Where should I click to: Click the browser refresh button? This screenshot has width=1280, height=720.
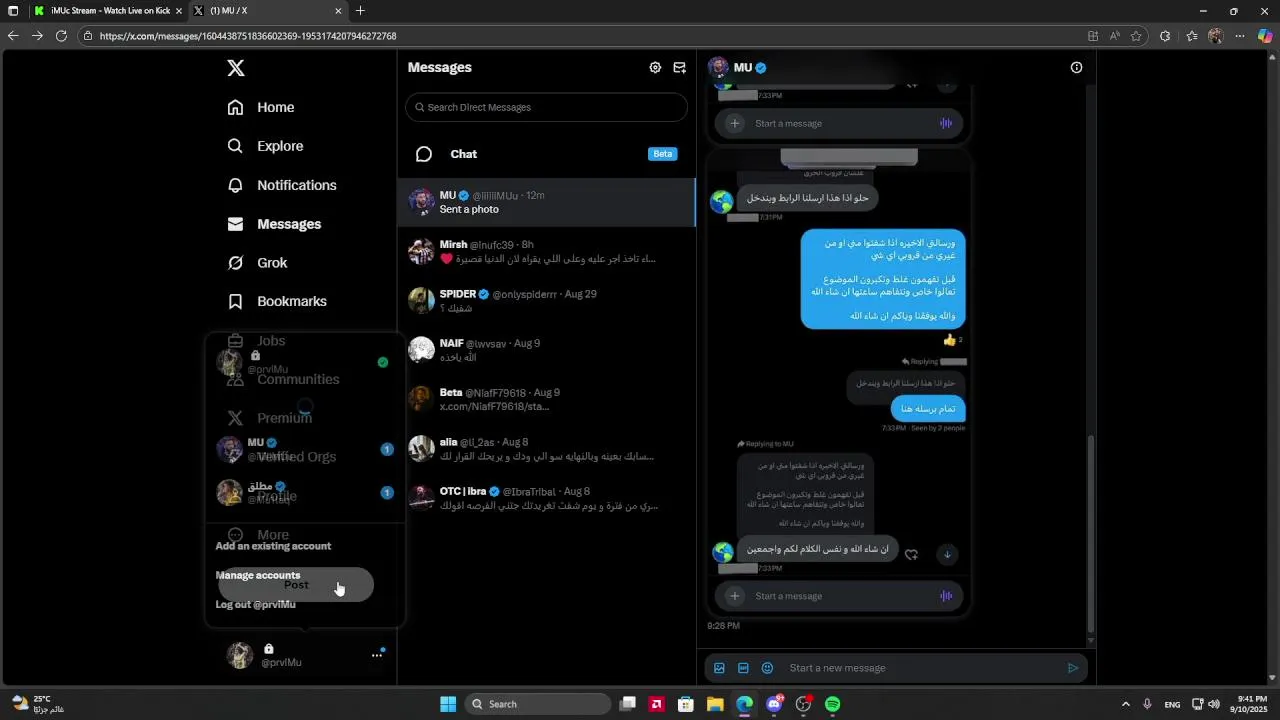(61, 36)
